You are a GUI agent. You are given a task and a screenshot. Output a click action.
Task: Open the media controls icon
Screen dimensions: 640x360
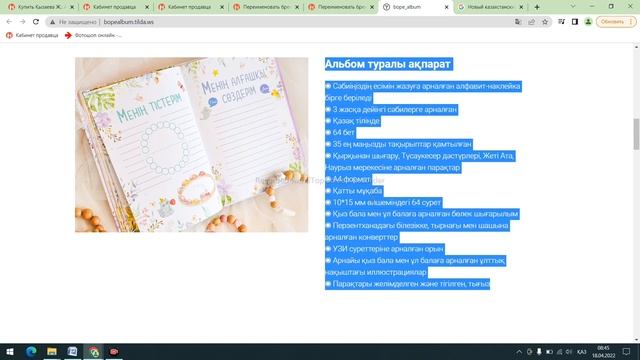[562, 22]
